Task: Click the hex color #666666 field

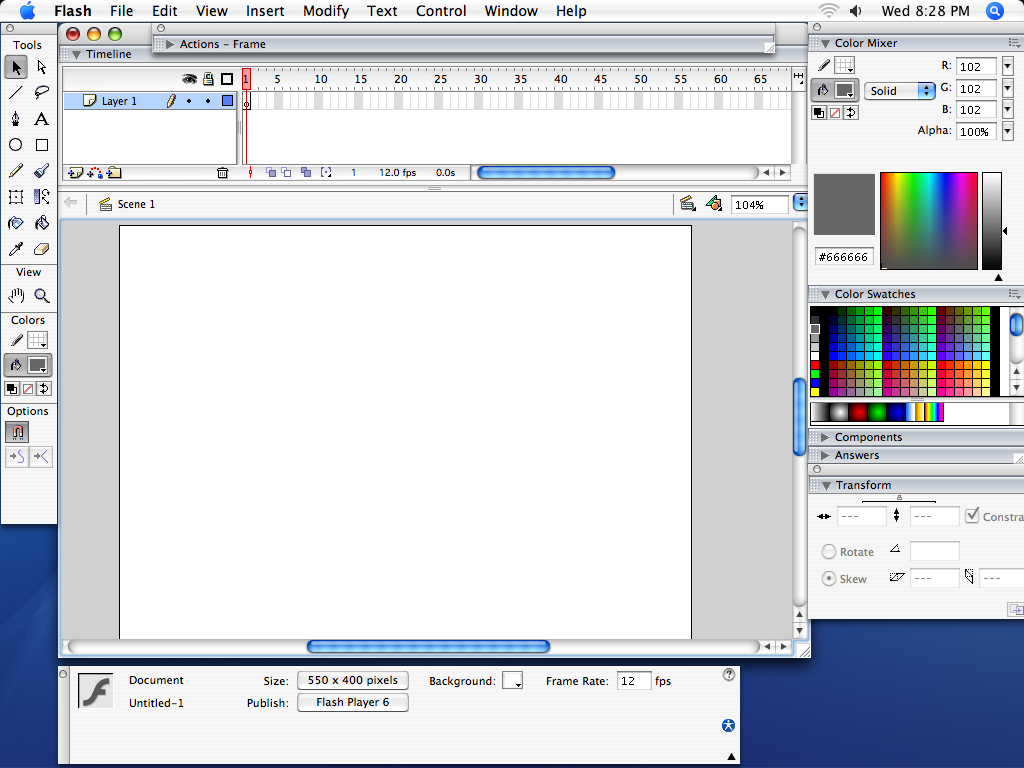Action: click(844, 257)
